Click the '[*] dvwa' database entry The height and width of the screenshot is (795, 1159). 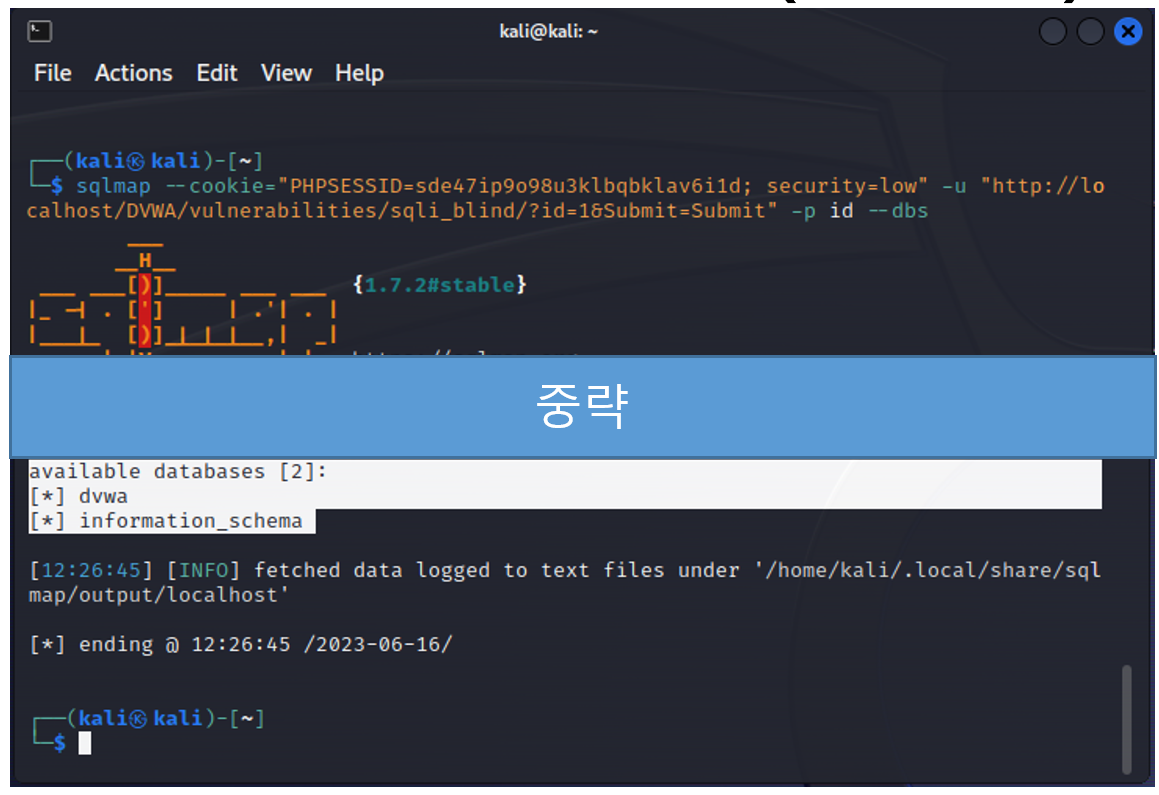[x=78, y=496]
